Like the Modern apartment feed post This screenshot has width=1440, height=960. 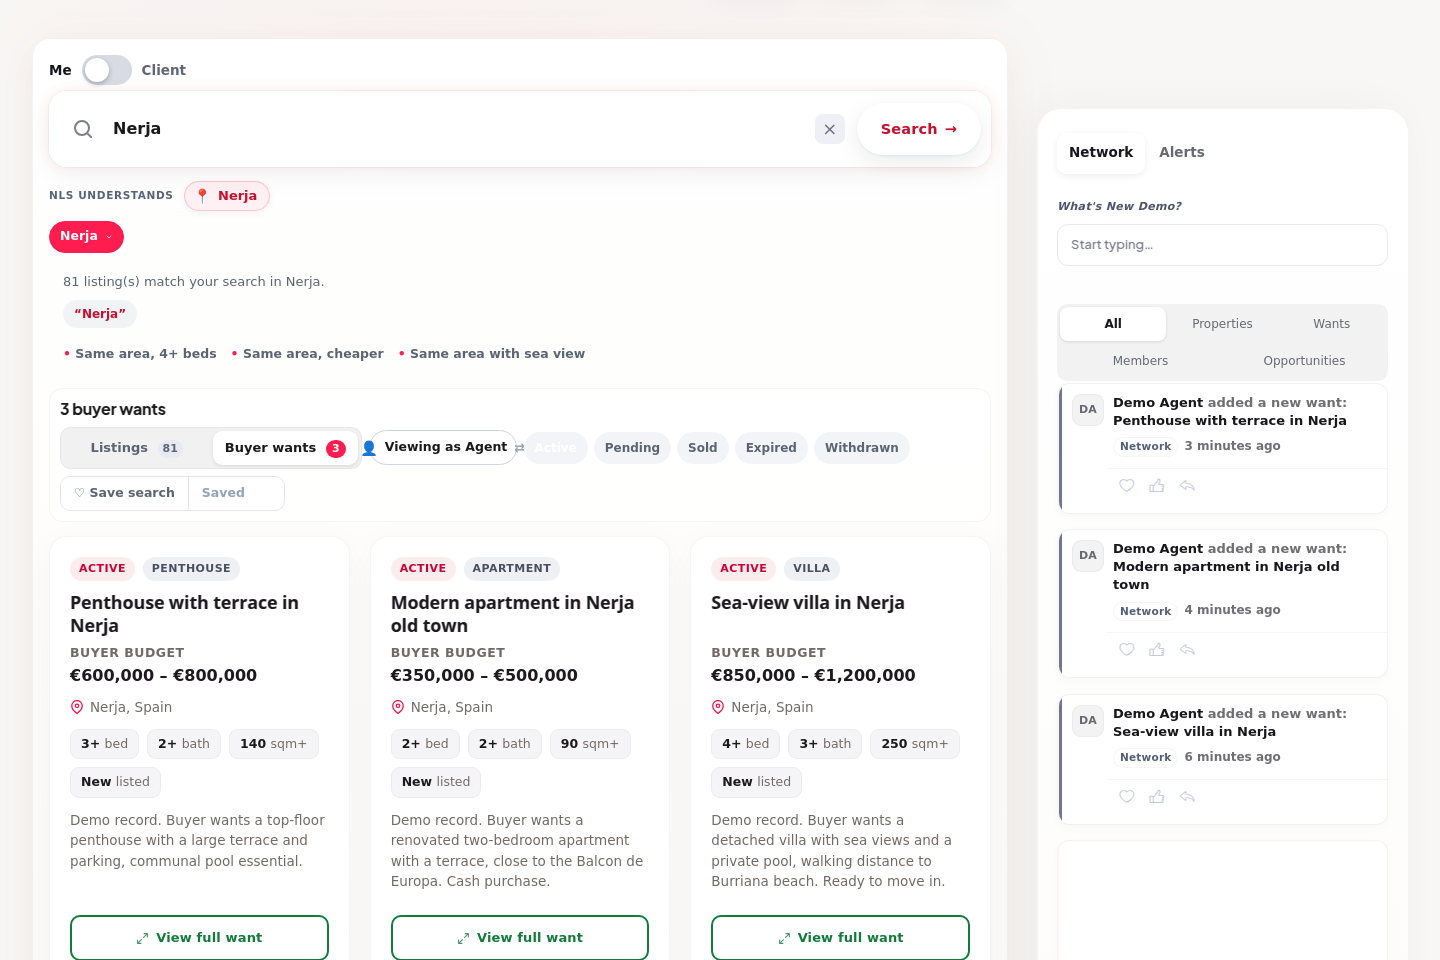1127,650
